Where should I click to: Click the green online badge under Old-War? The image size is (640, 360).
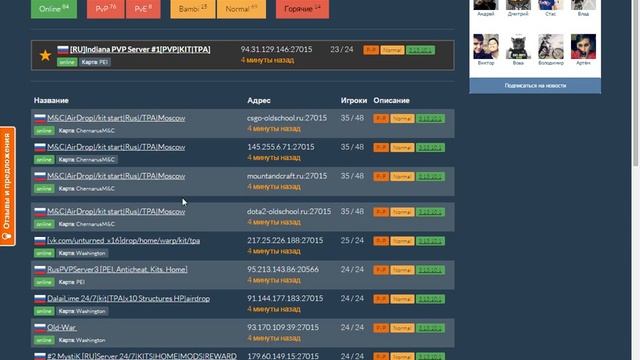(44, 340)
